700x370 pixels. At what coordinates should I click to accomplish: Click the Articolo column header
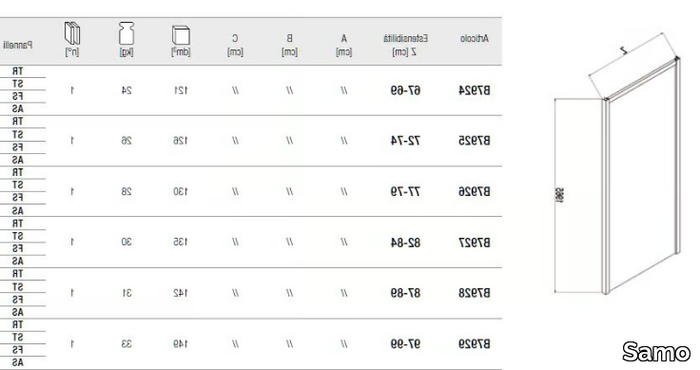474,39
